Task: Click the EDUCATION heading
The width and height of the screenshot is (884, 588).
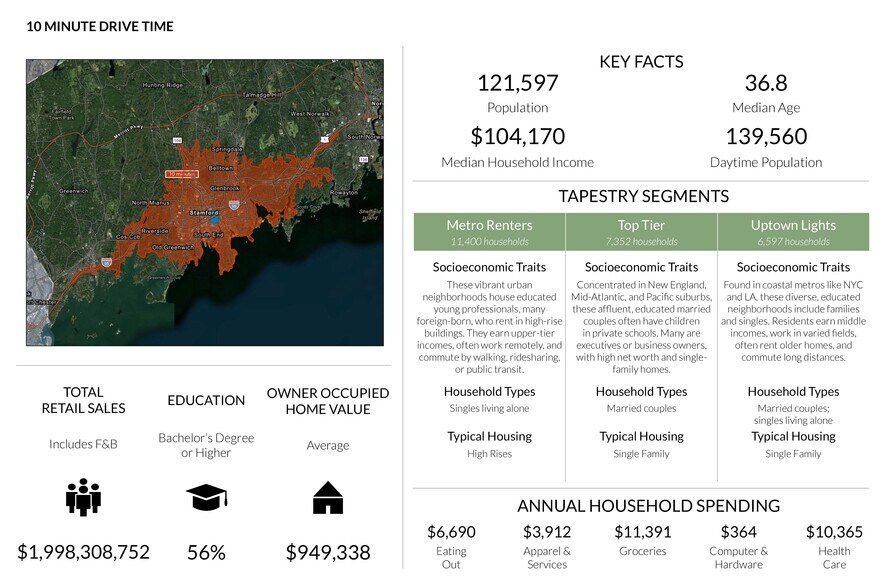Action: pyautogui.click(x=206, y=400)
